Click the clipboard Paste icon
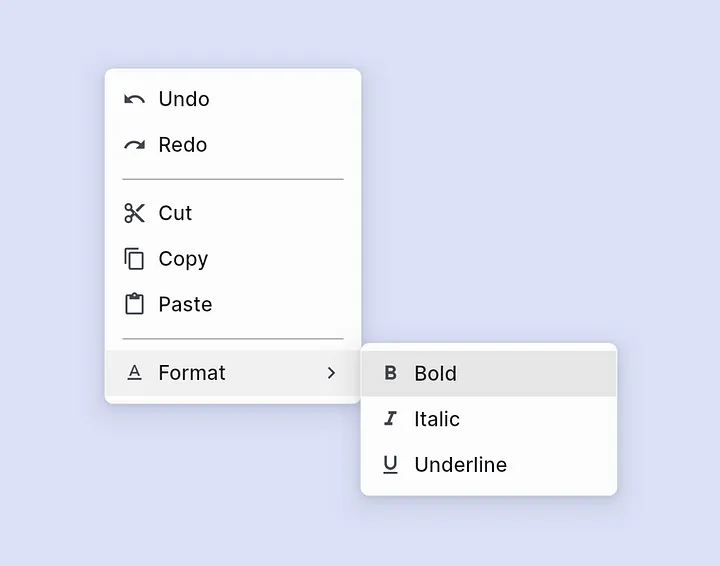The width and height of the screenshot is (720, 566). [134, 304]
